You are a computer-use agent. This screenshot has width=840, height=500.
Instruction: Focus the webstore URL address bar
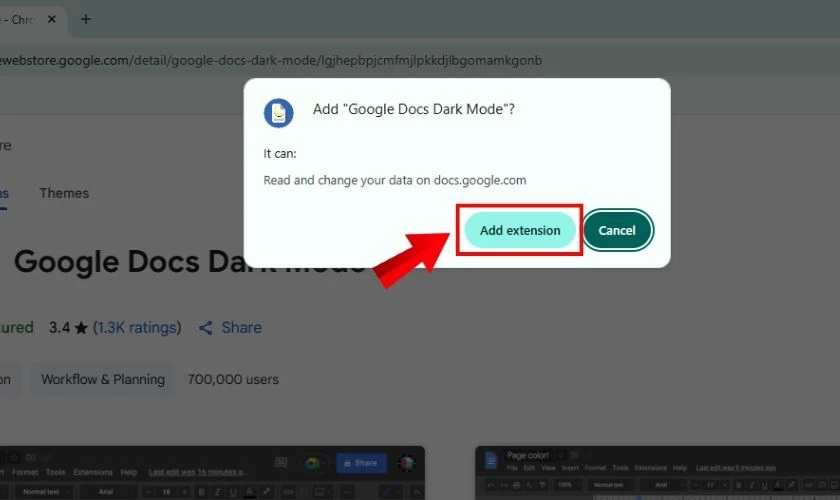click(x=420, y=60)
